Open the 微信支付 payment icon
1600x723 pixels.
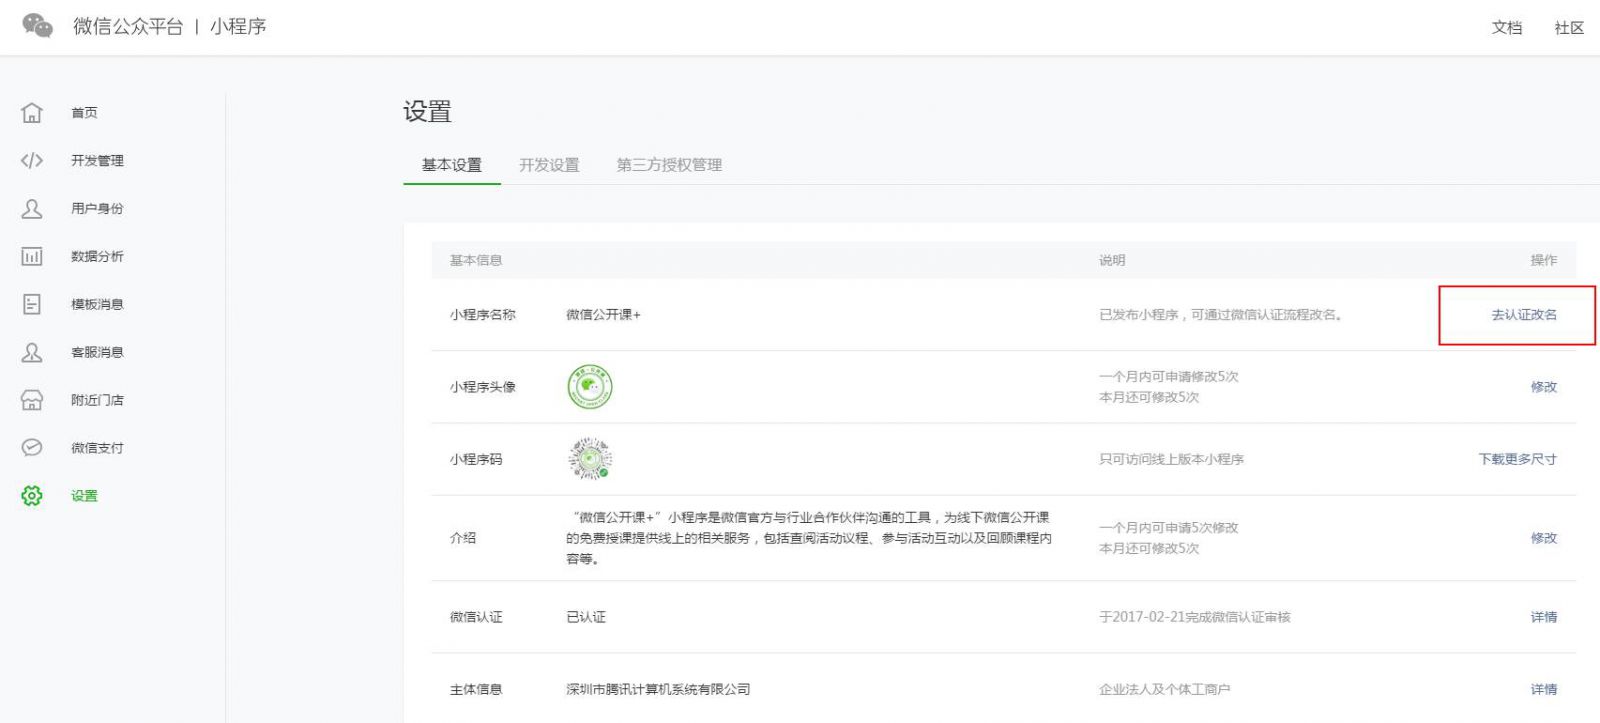pyautogui.click(x=32, y=447)
